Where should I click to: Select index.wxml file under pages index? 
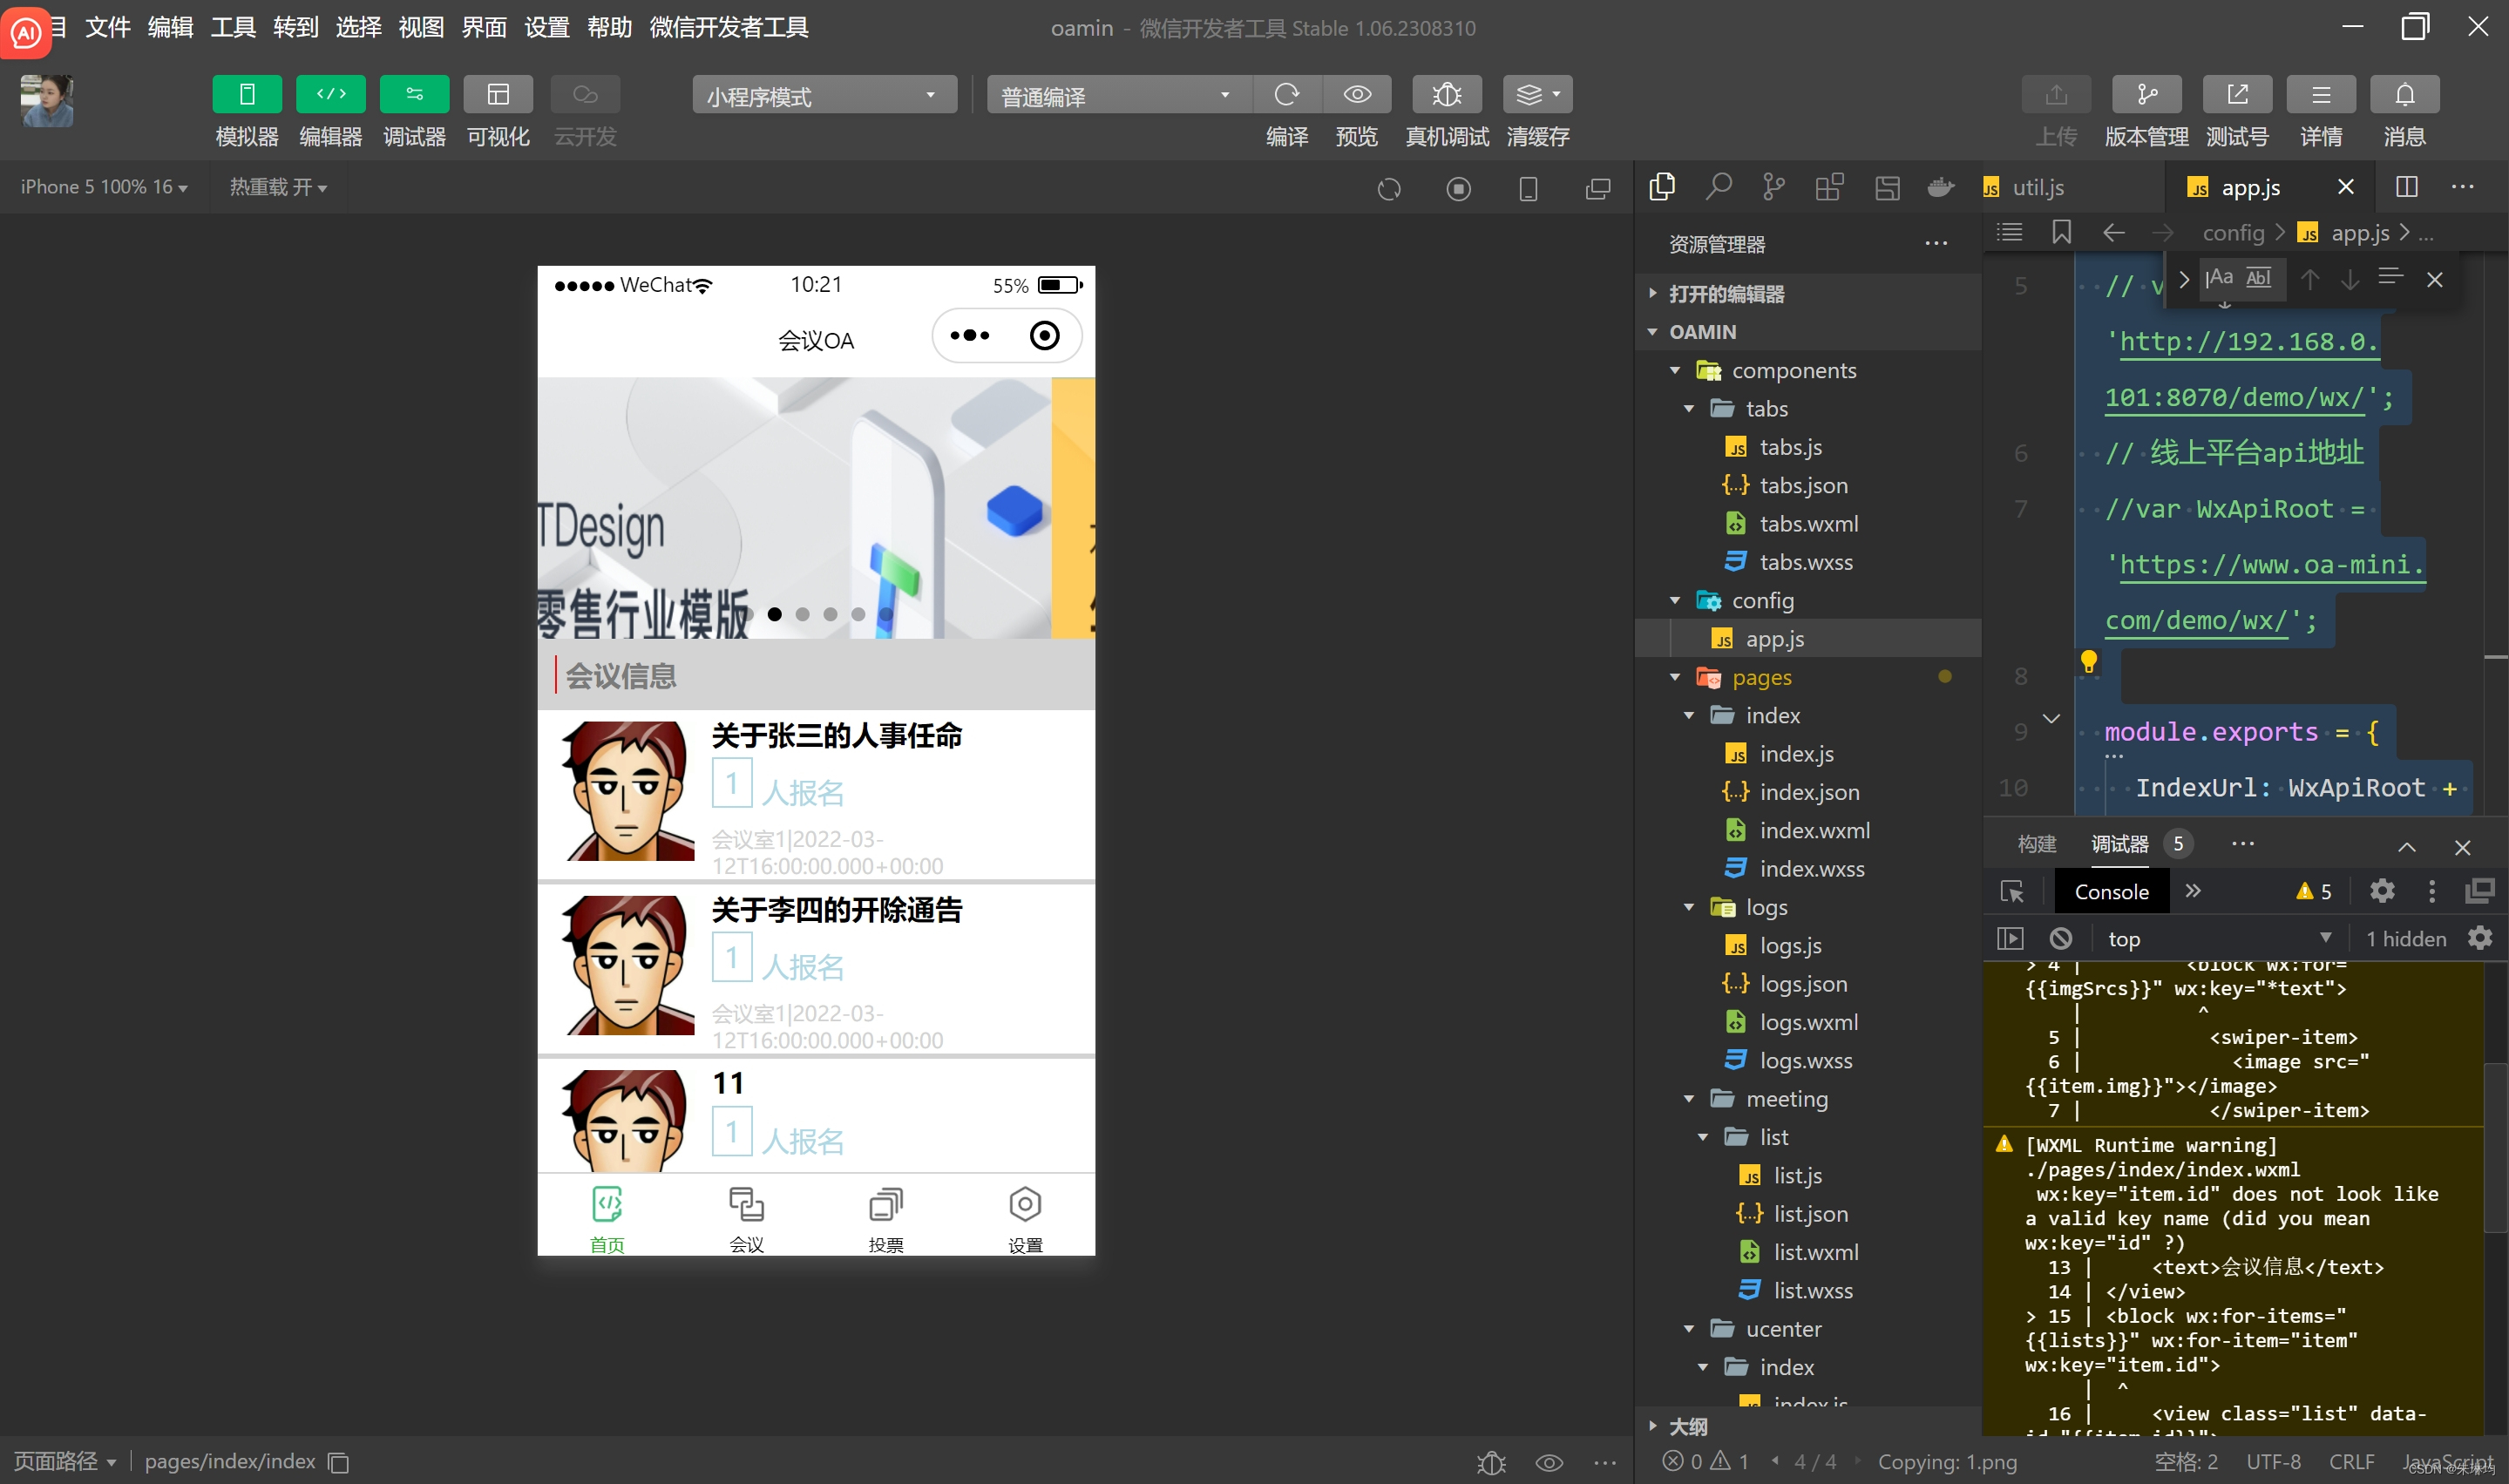[1814, 830]
